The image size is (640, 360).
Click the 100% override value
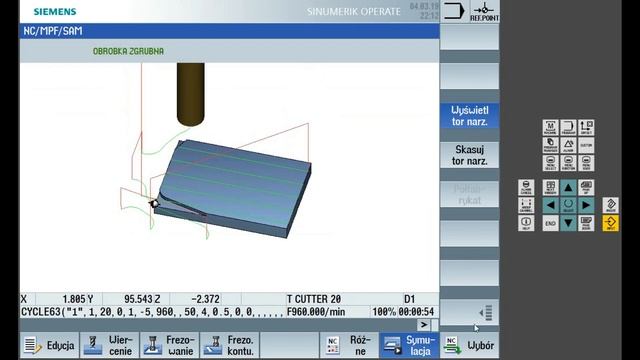(x=384, y=312)
